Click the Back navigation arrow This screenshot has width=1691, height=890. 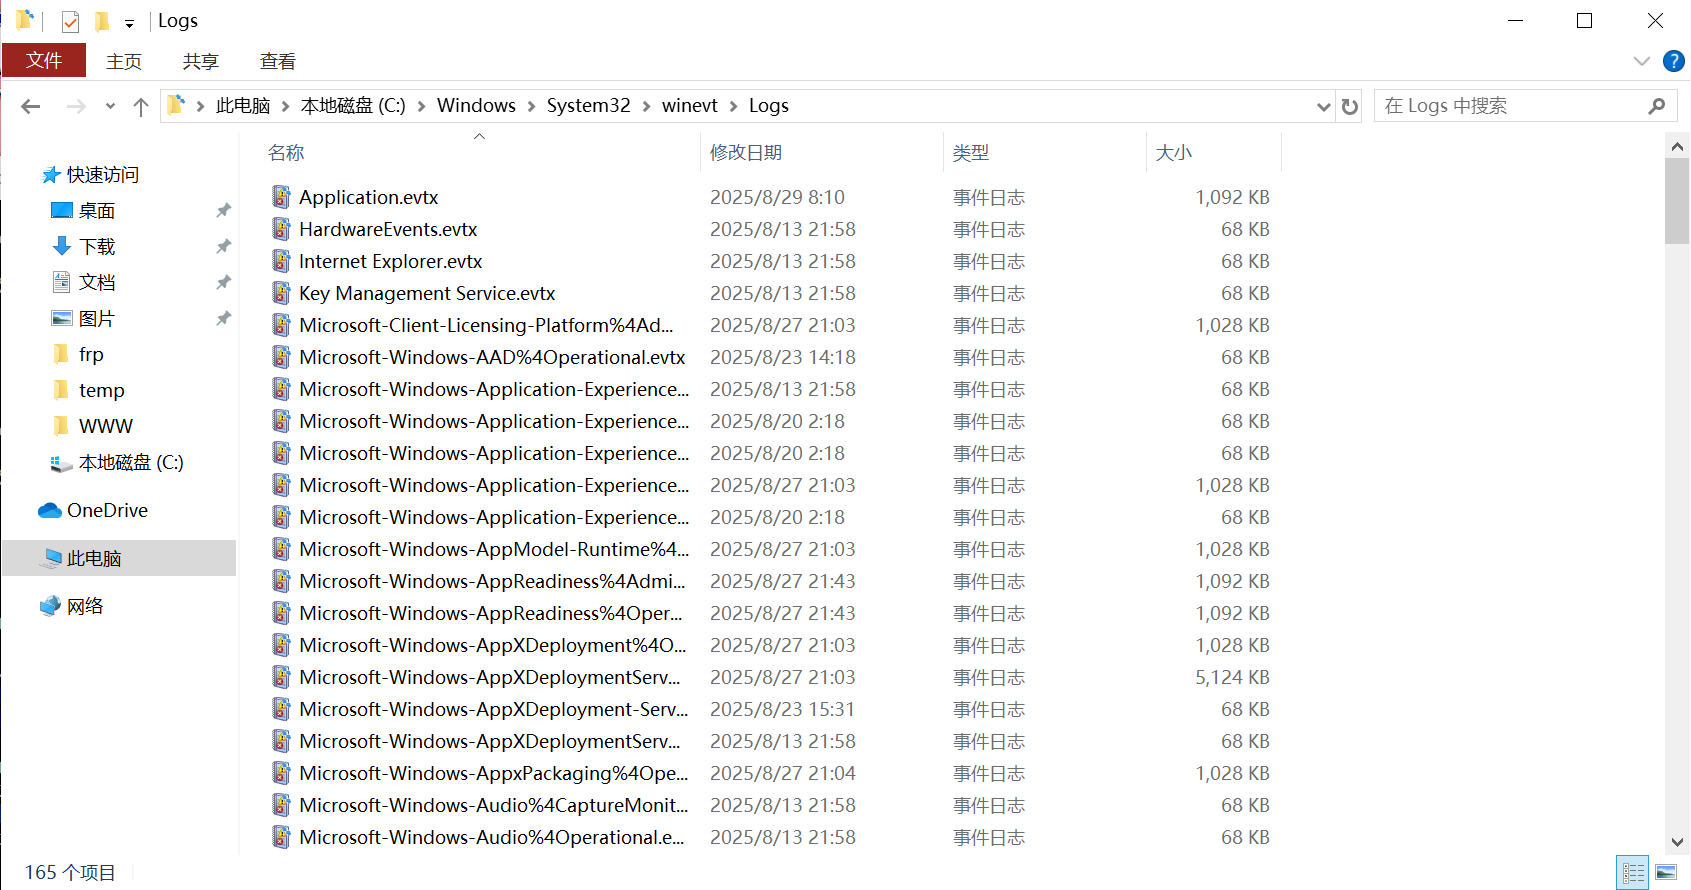pyautogui.click(x=31, y=106)
